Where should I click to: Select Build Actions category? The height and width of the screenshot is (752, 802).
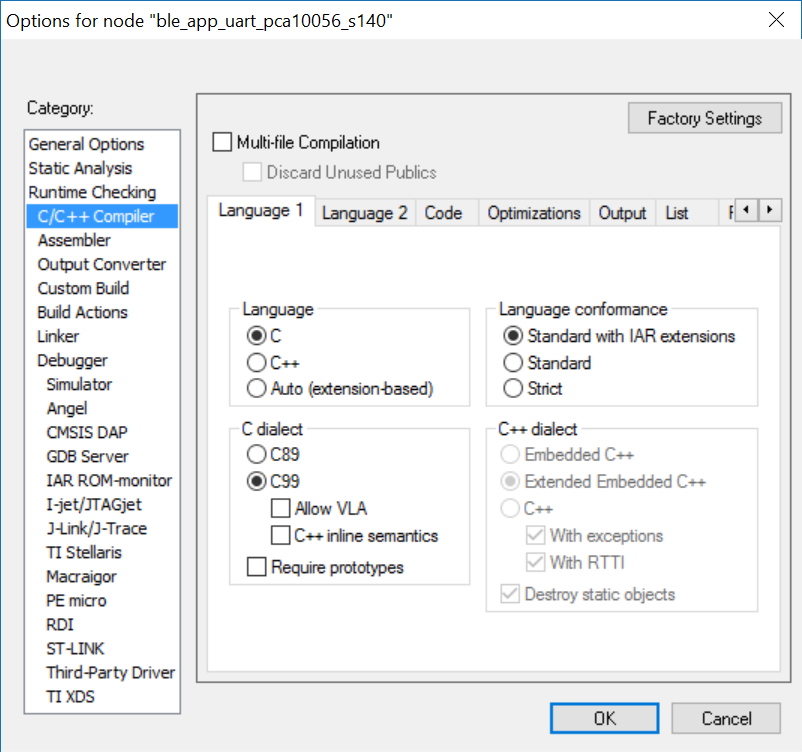(x=102, y=313)
